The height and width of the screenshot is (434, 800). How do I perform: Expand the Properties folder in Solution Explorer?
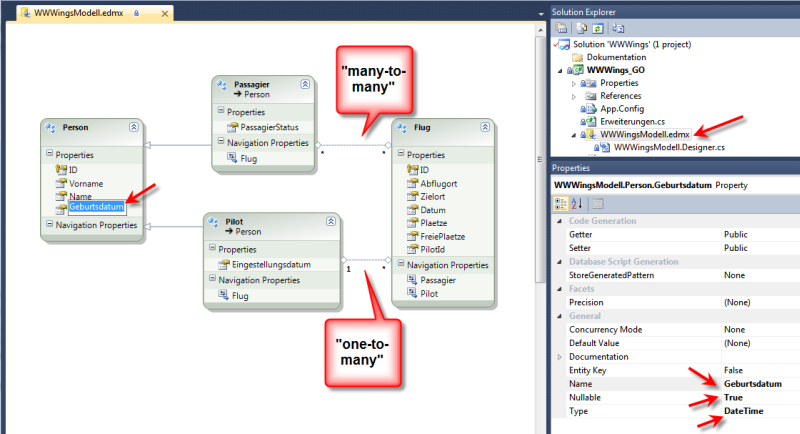tap(574, 84)
